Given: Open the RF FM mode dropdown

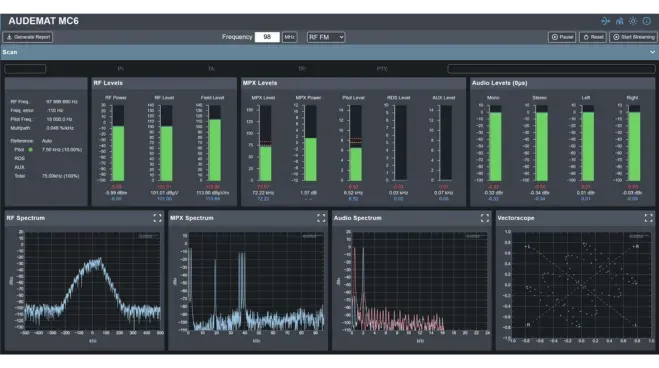Looking at the screenshot, I should tap(326, 37).
